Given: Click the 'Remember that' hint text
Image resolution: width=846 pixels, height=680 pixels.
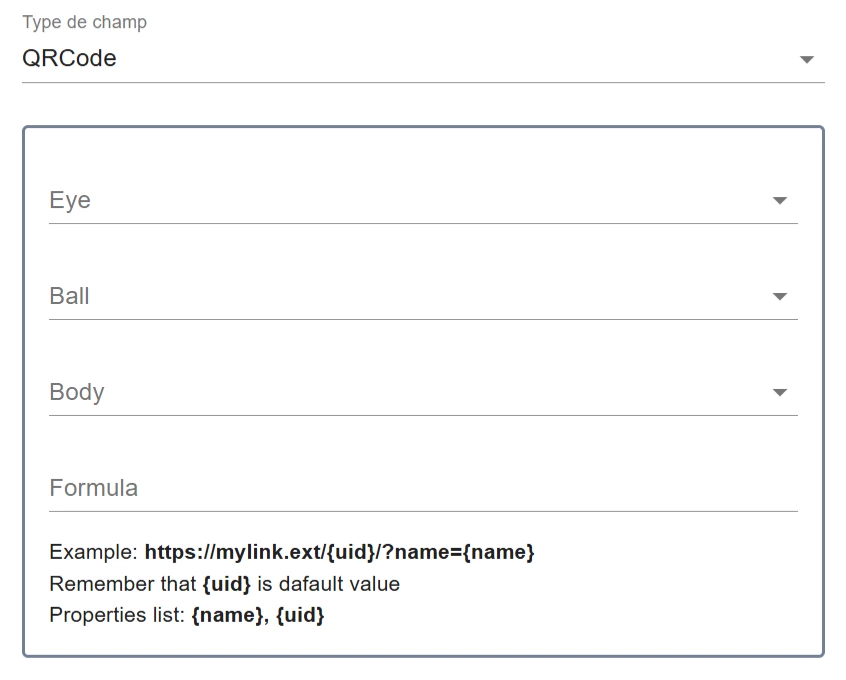Looking at the screenshot, I should 122,584.
